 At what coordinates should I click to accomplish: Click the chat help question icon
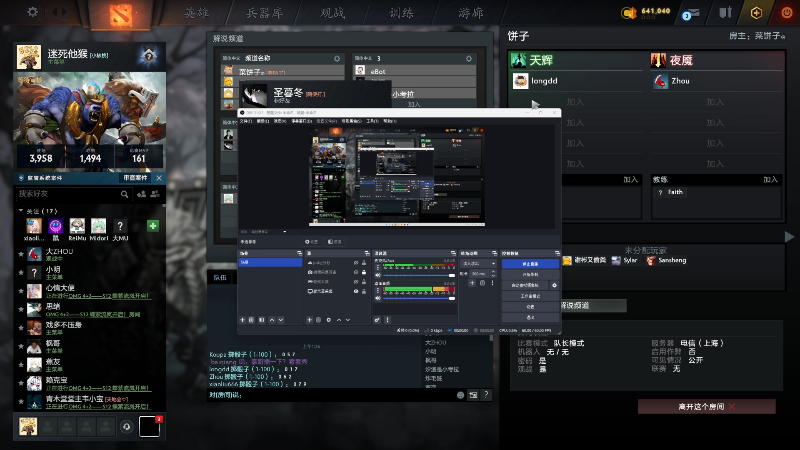coord(486,394)
